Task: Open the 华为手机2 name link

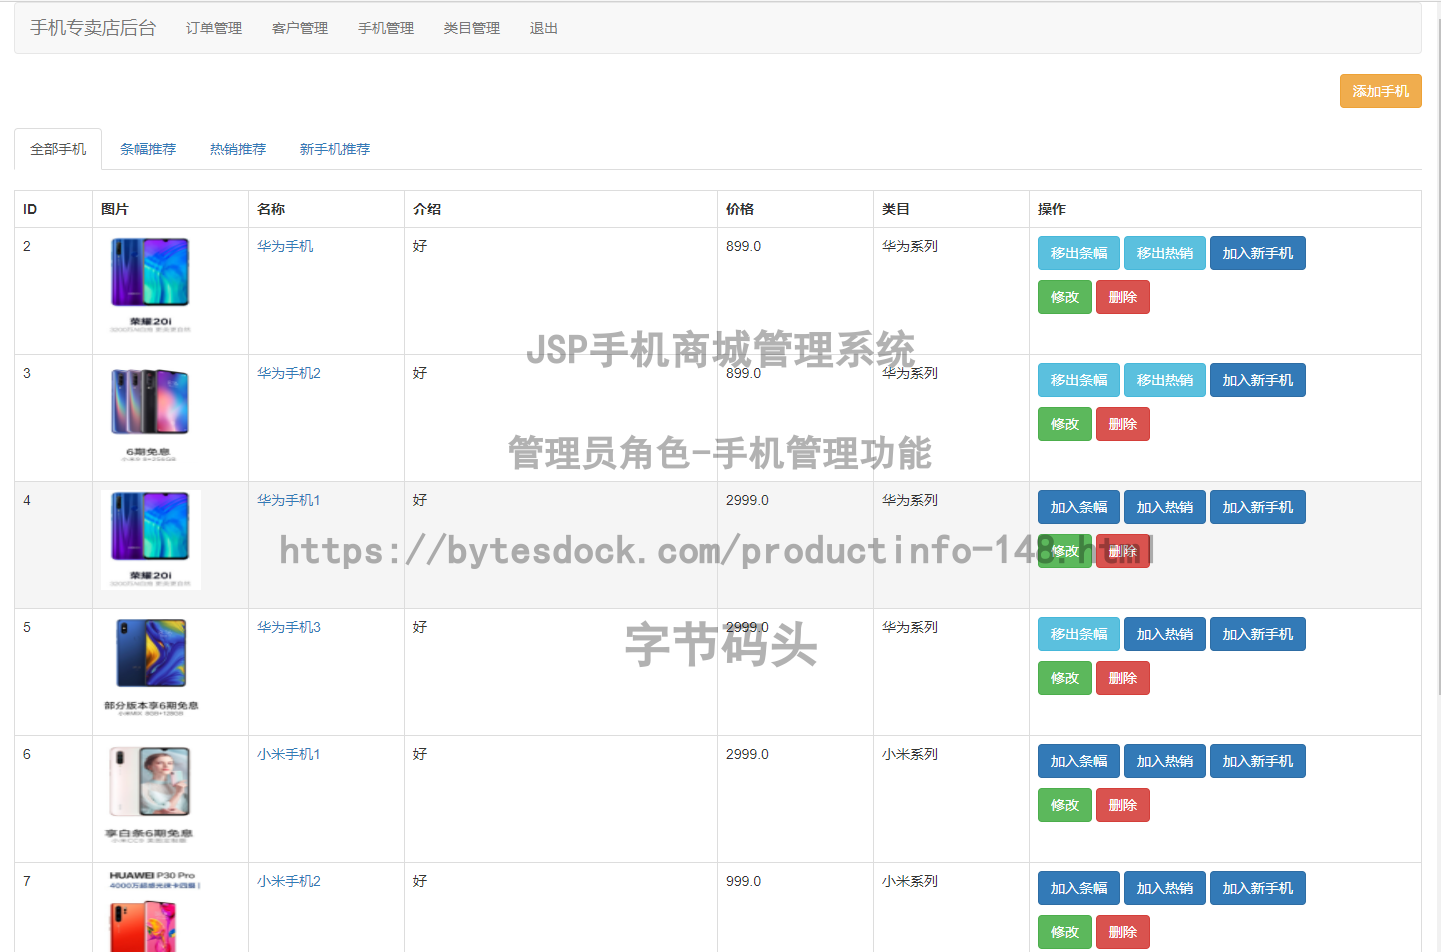Action: click(x=289, y=373)
